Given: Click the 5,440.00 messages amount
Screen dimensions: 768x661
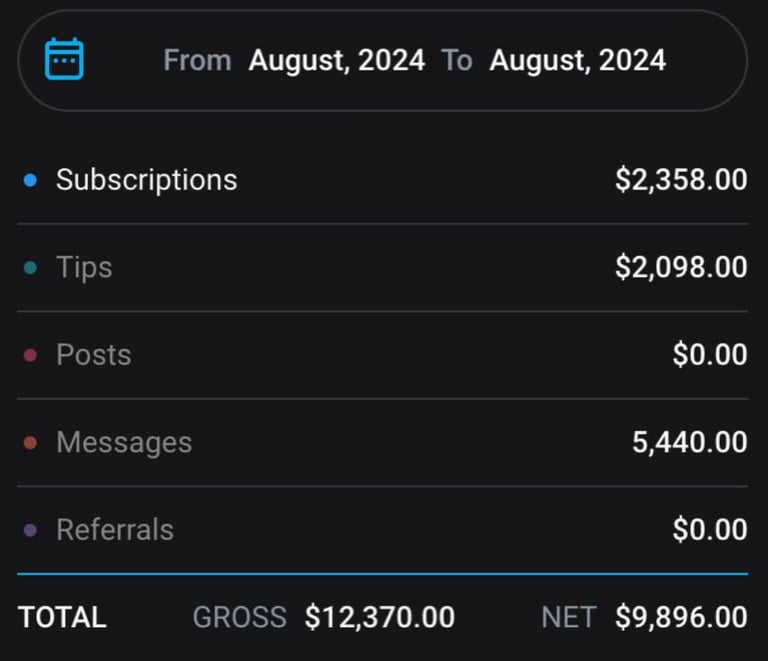Looking at the screenshot, I should coord(690,443).
